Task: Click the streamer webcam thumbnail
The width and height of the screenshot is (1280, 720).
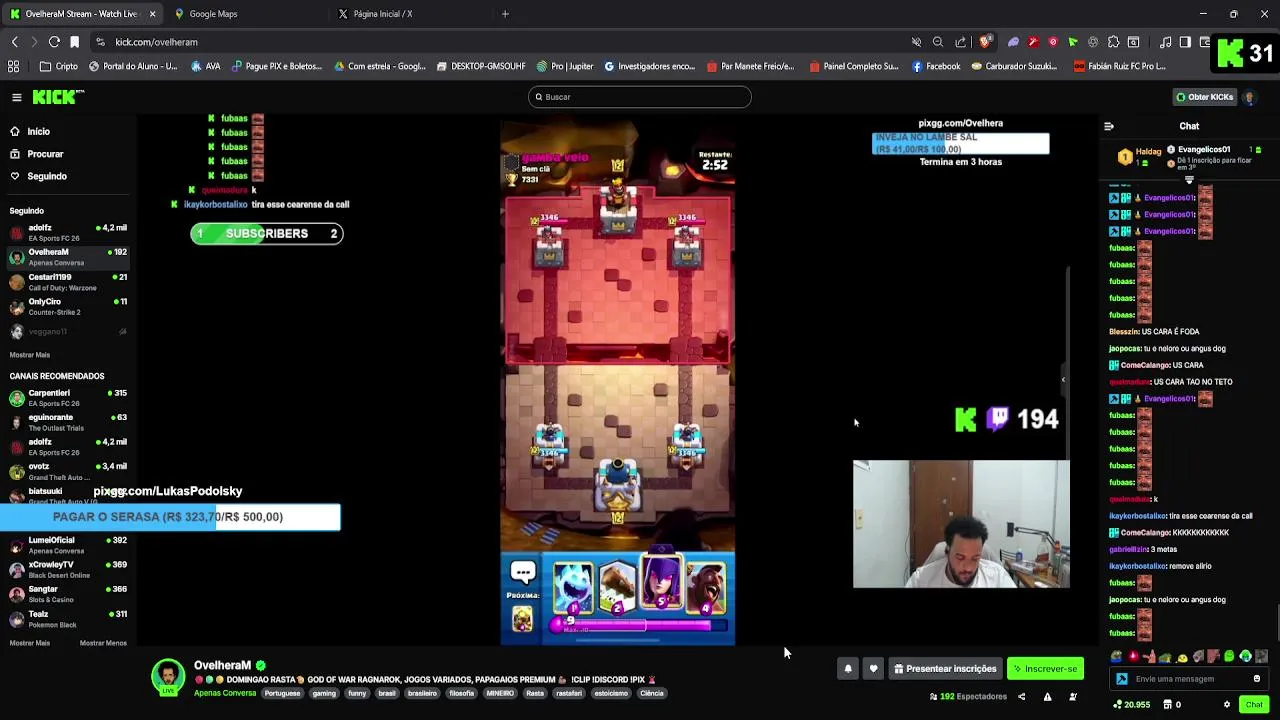Action: [x=961, y=524]
